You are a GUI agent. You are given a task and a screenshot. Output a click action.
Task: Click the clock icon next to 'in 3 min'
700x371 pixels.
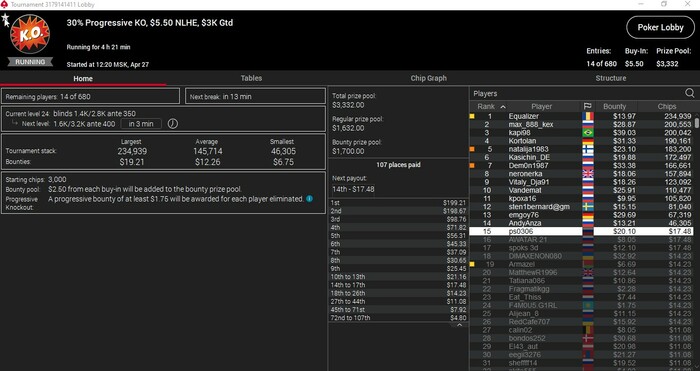(x=172, y=124)
